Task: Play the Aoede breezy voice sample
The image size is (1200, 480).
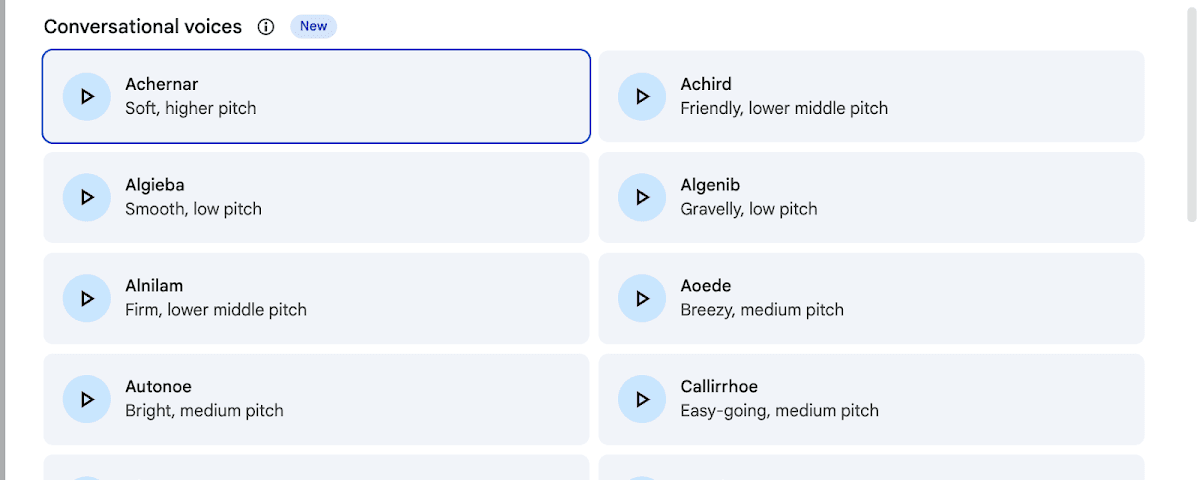Action: 642,299
